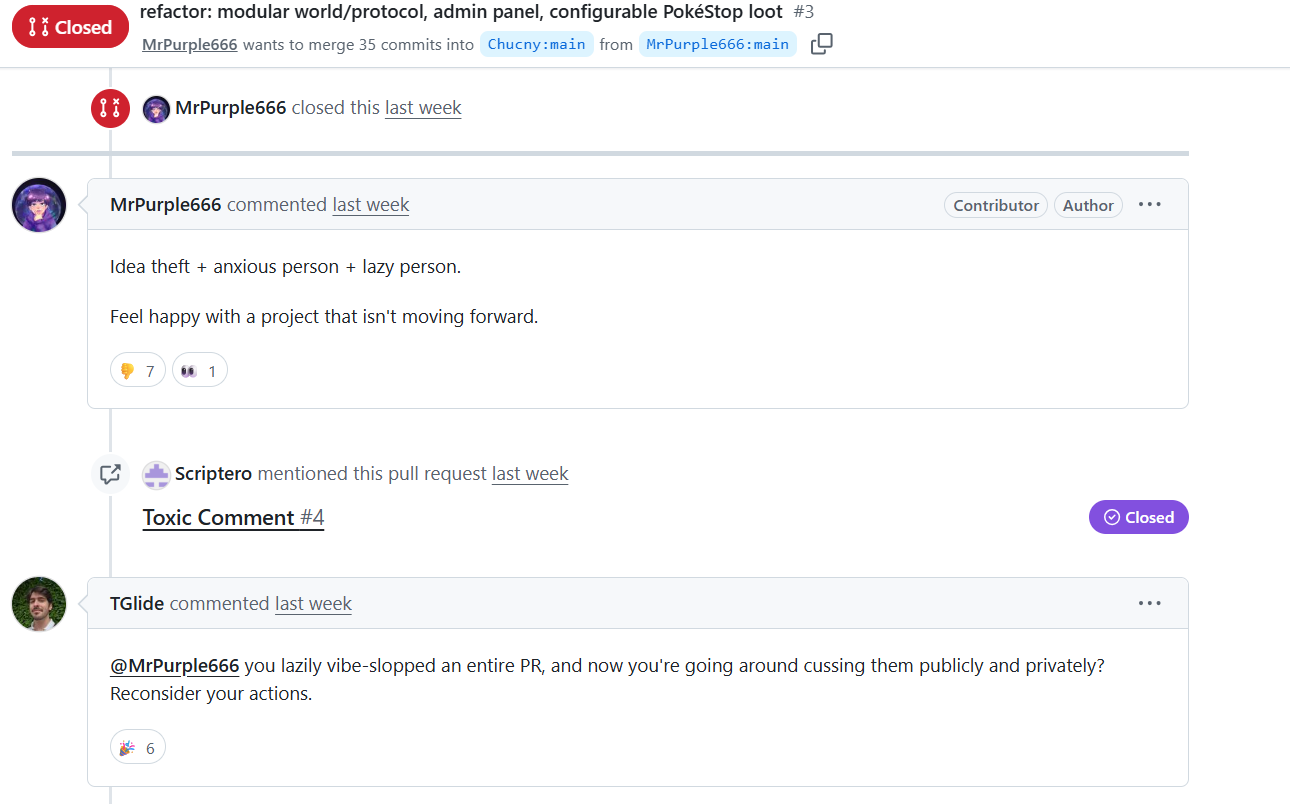Copy the head branch name icon
This screenshot has width=1290, height=804.
[821, 44]
